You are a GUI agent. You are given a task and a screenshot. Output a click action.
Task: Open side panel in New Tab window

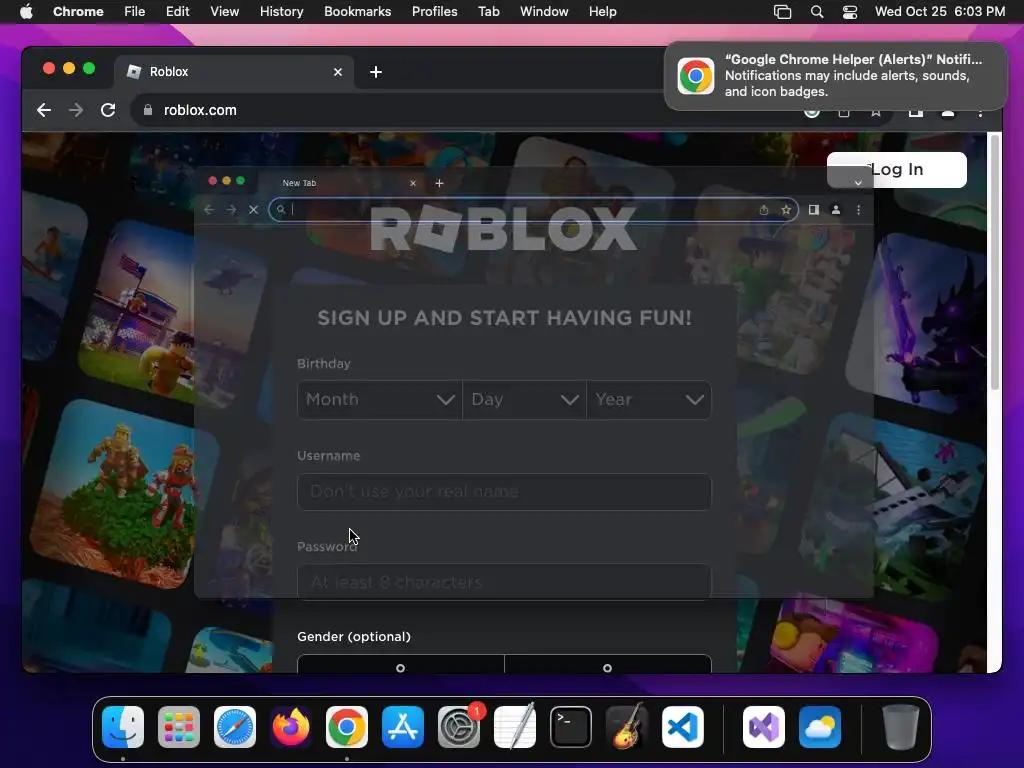pos(814,210)
